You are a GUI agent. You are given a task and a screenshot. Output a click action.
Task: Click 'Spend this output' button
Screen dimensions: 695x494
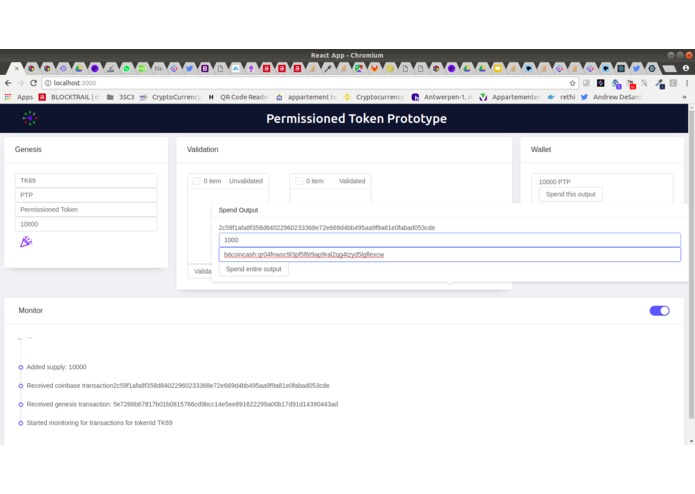570,194
